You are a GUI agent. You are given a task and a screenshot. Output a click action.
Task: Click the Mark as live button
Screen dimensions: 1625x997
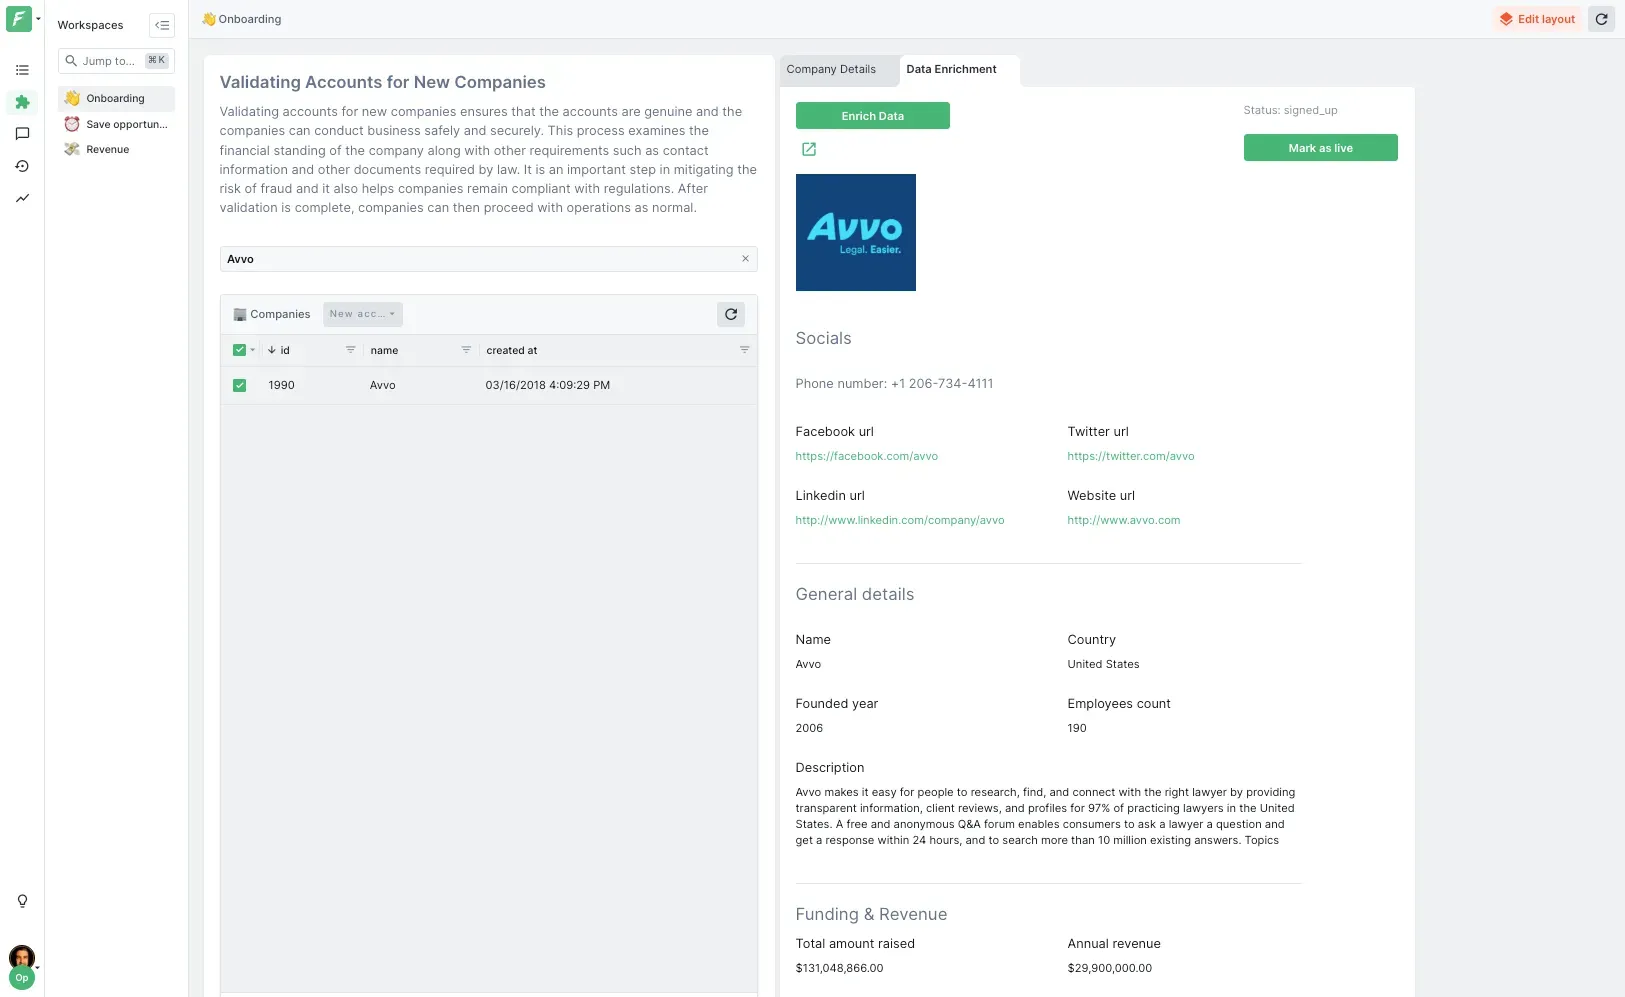tap(1320, 148)
